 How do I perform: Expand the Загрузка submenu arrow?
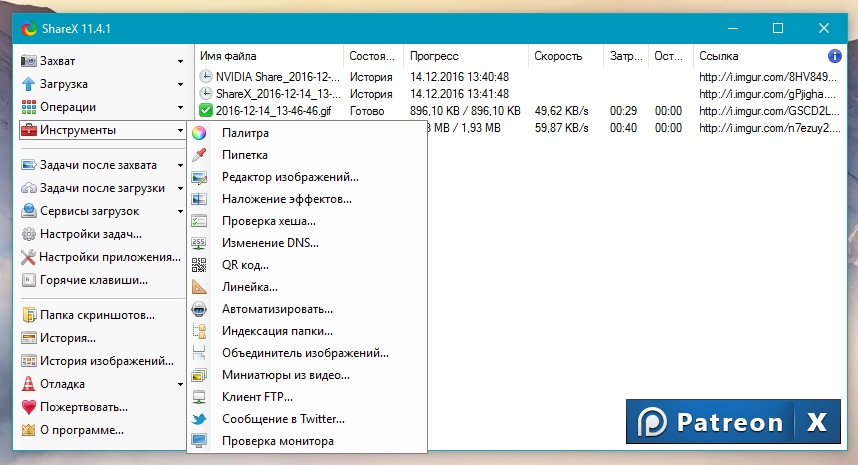180,84
